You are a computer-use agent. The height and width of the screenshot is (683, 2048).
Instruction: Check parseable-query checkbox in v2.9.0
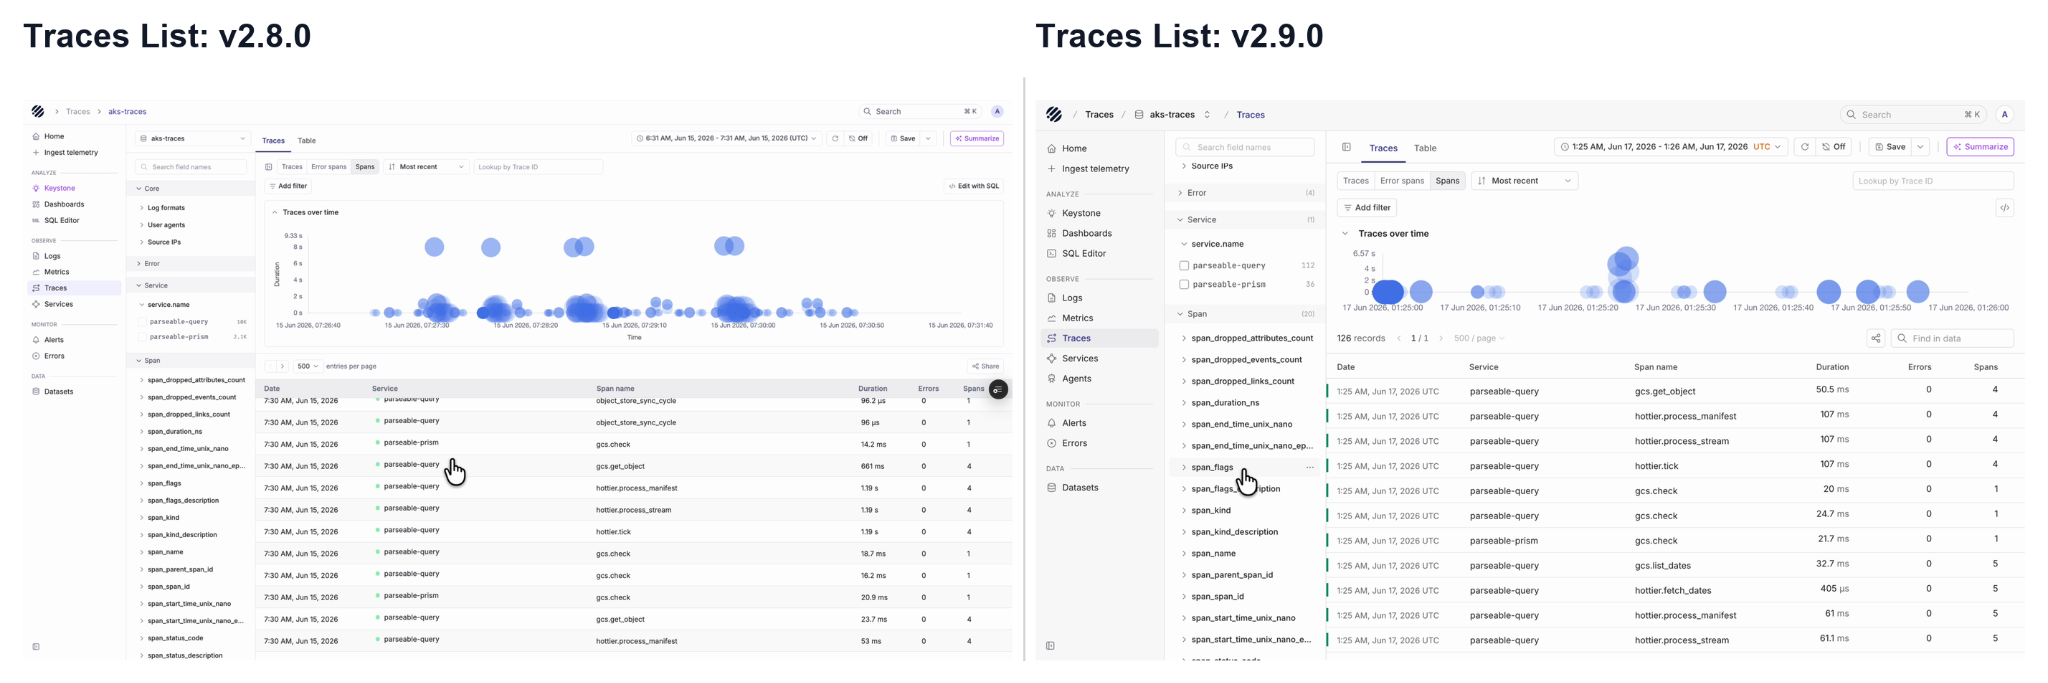pos(1184,266)
